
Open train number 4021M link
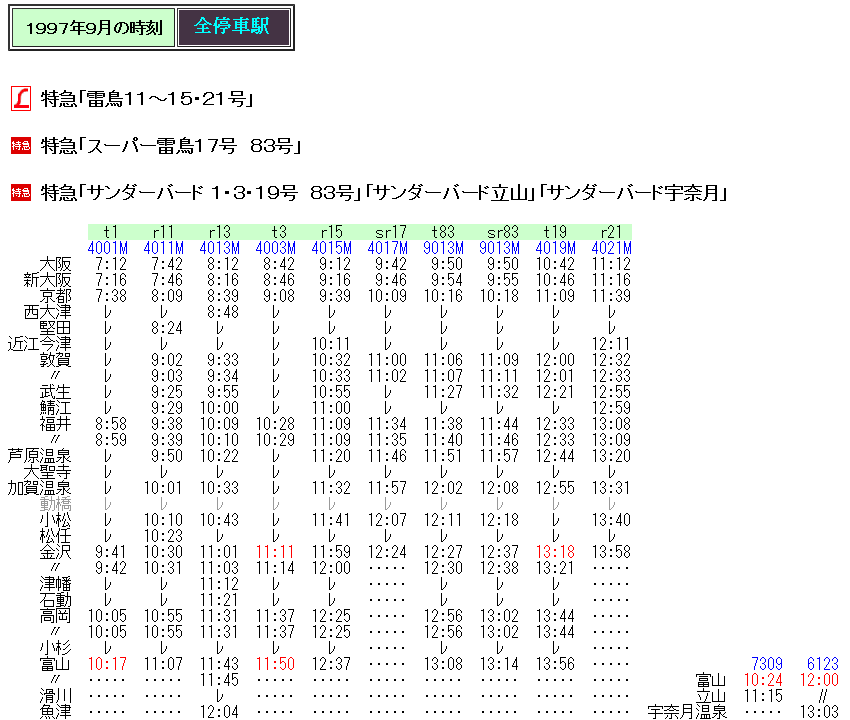click(x=611, y=248)
